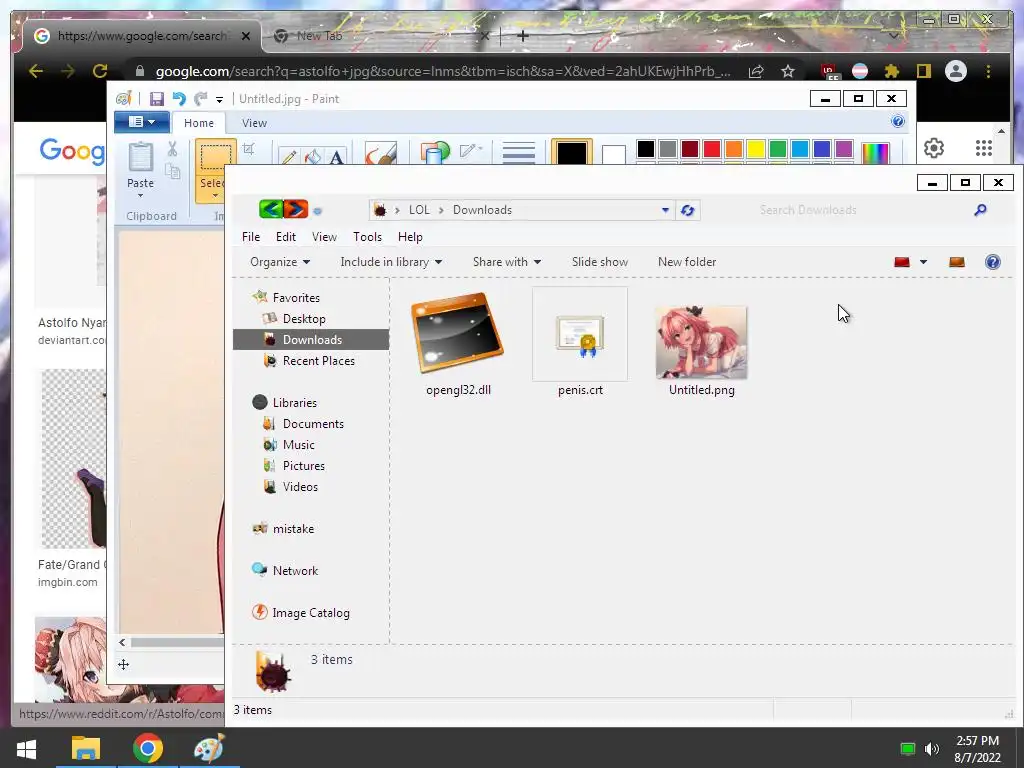Click the Redo arrow in Paint

pos(200,99)
